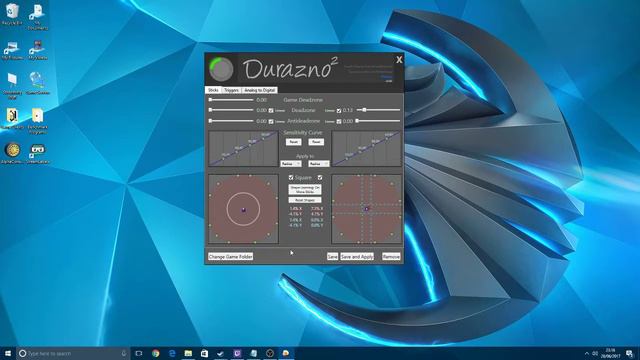The image size is (640, 360).
Task: Open Recycle Bin desktop icon
Action: (12, 14)
